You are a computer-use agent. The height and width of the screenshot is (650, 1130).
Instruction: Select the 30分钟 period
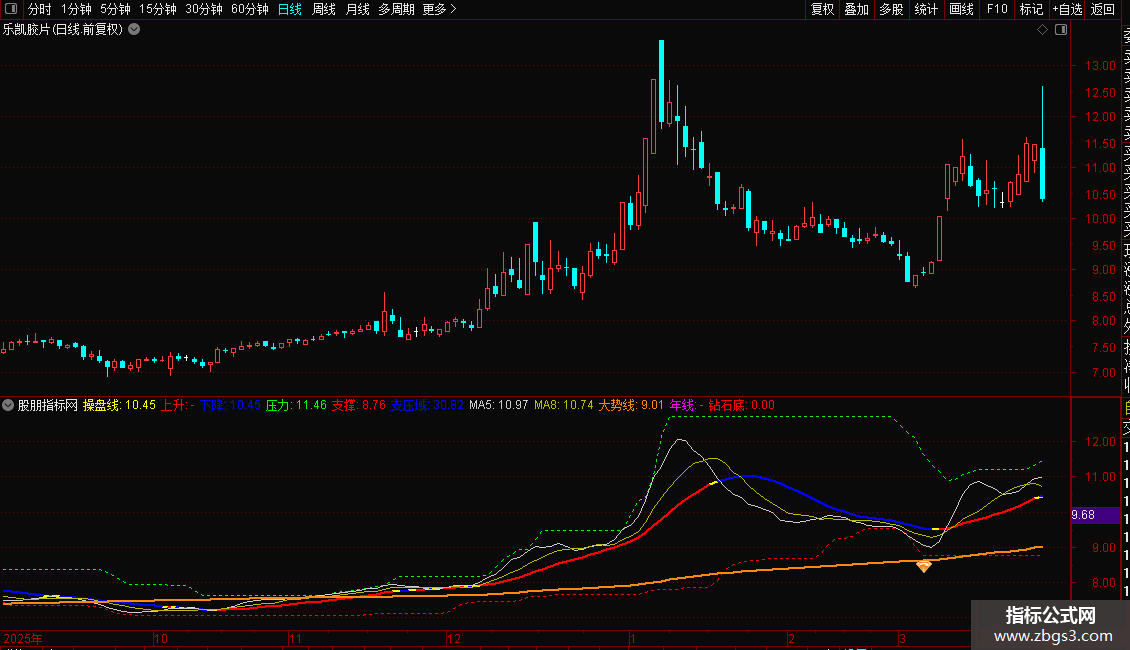(204, 9)
